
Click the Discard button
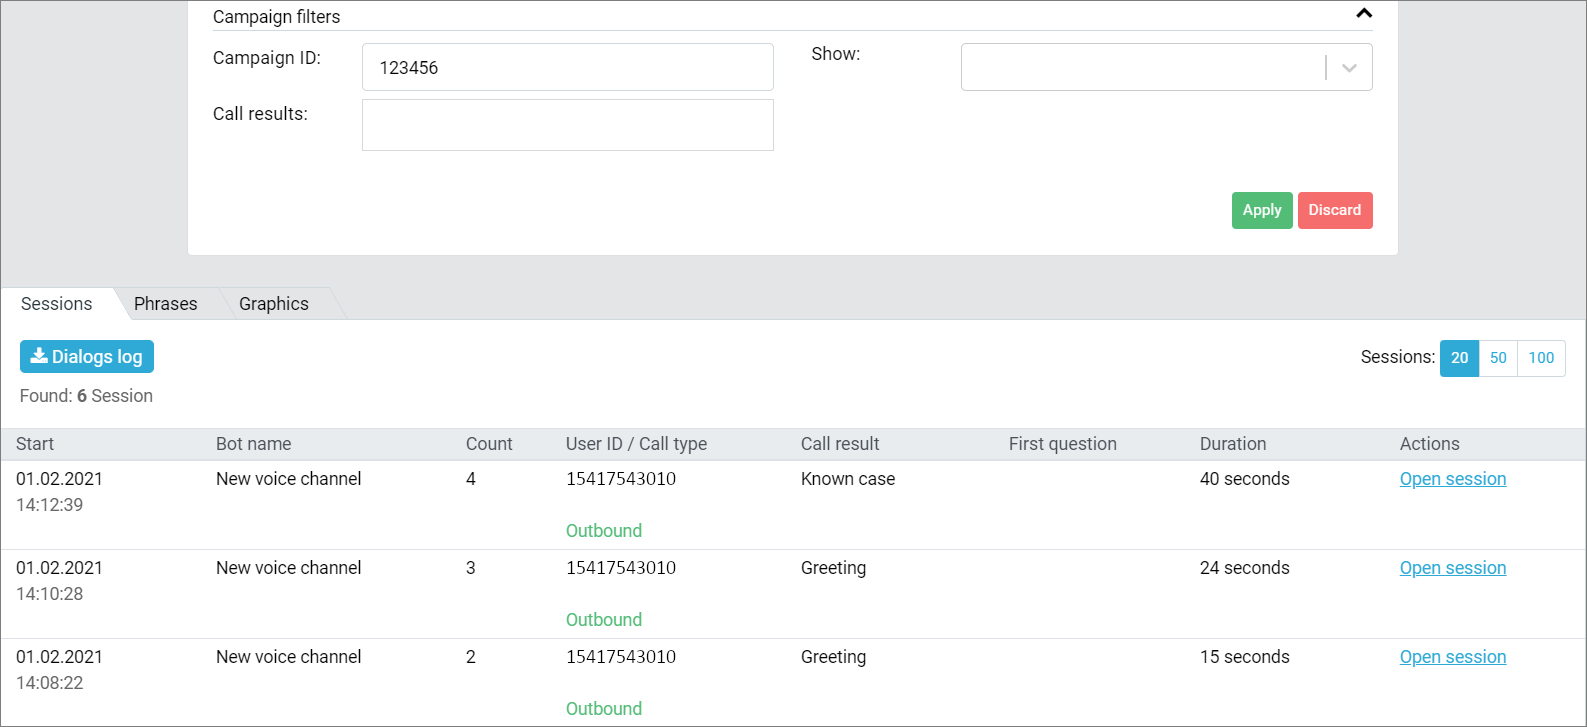[x=1335, y=210]
